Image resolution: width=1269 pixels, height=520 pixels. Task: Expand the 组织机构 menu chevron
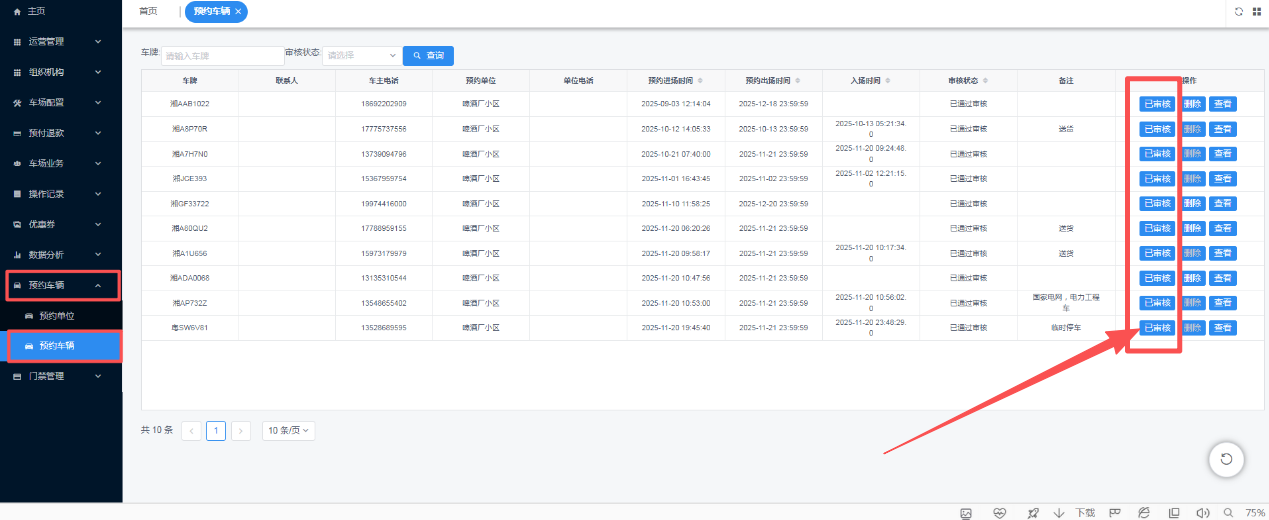(98, 72)
